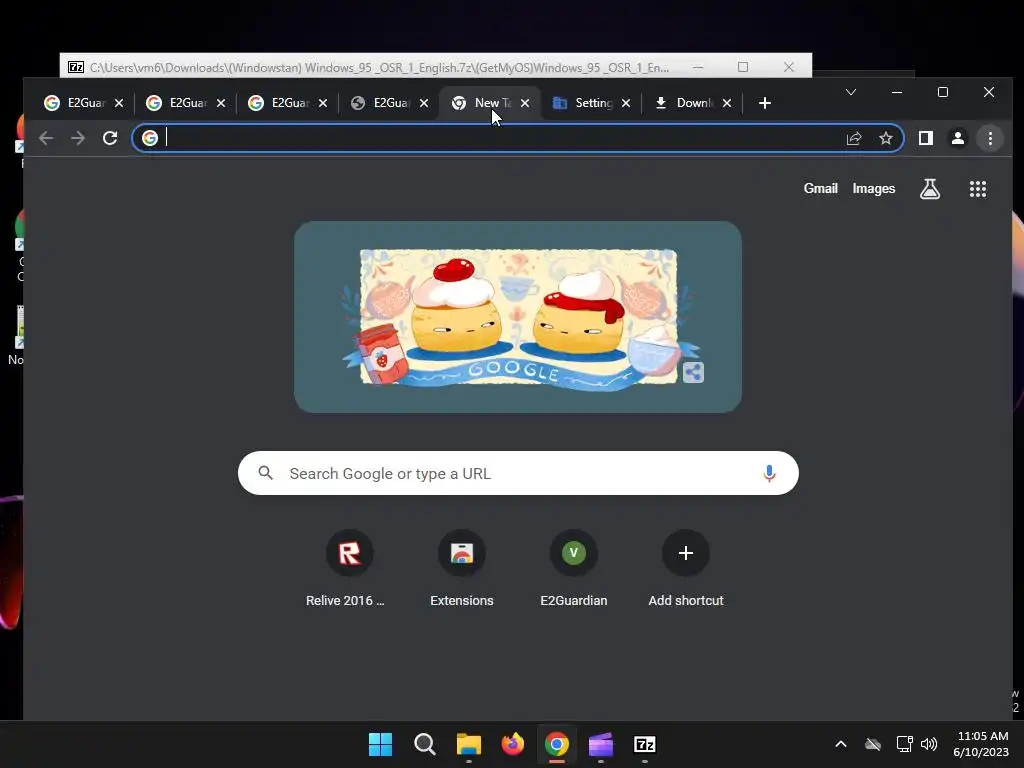Click the browser back arrow
The image size is (1024, 768).
[46, 138]
